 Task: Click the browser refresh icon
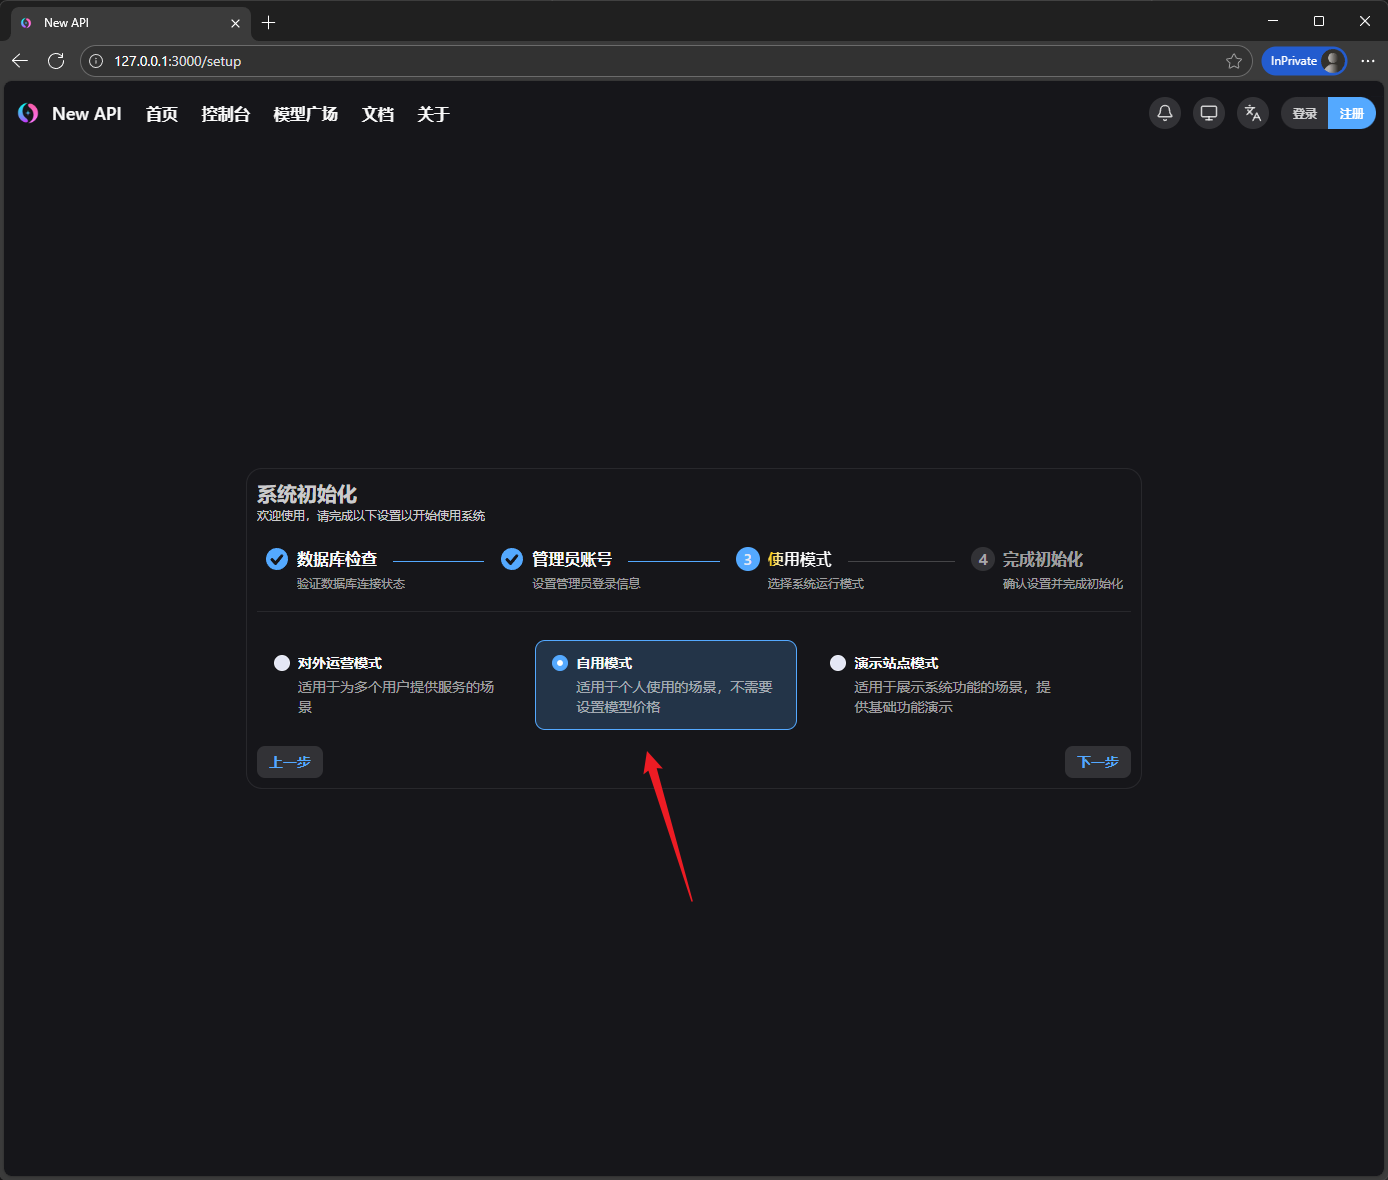point(56,61)
